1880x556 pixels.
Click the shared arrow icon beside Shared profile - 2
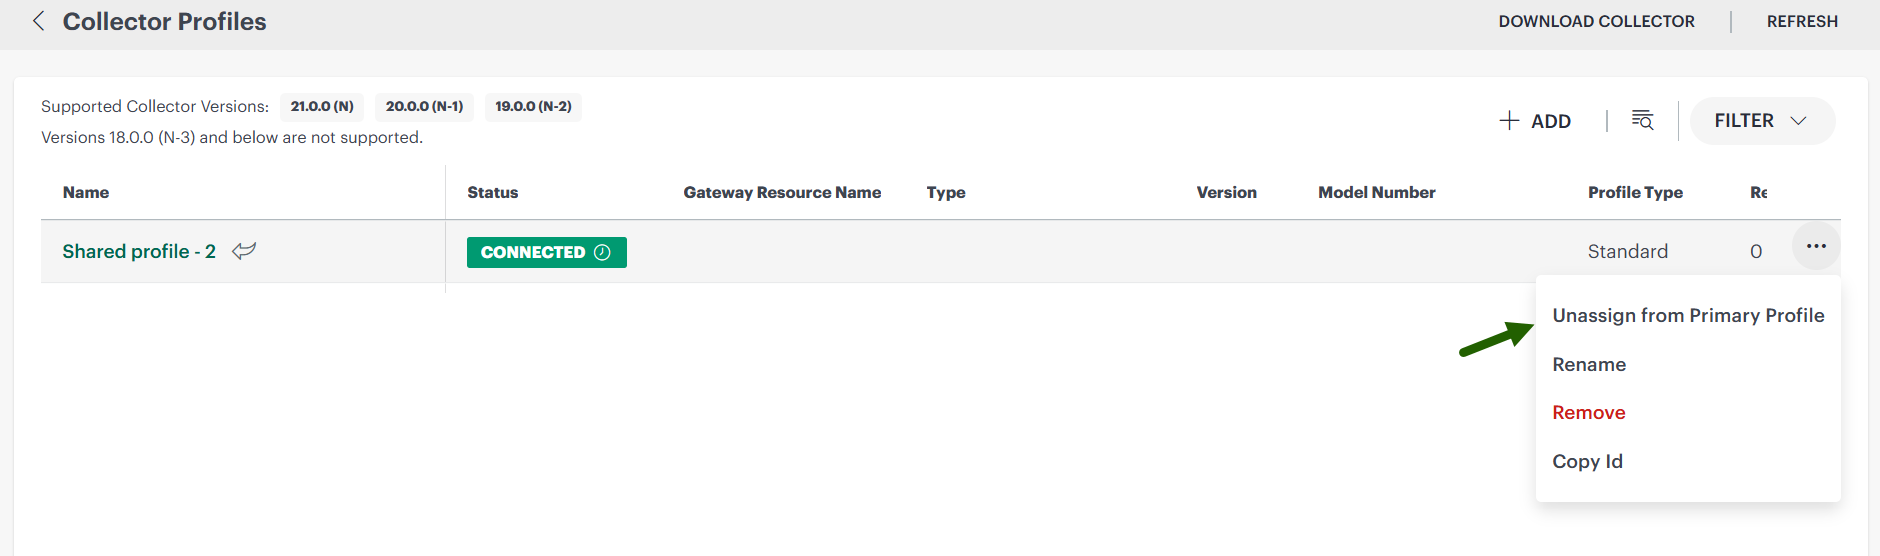(x=244, y=251)
